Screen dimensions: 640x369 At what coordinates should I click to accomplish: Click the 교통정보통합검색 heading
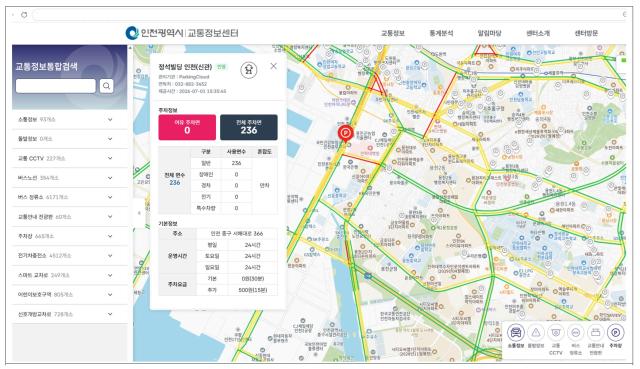(46, 67)
